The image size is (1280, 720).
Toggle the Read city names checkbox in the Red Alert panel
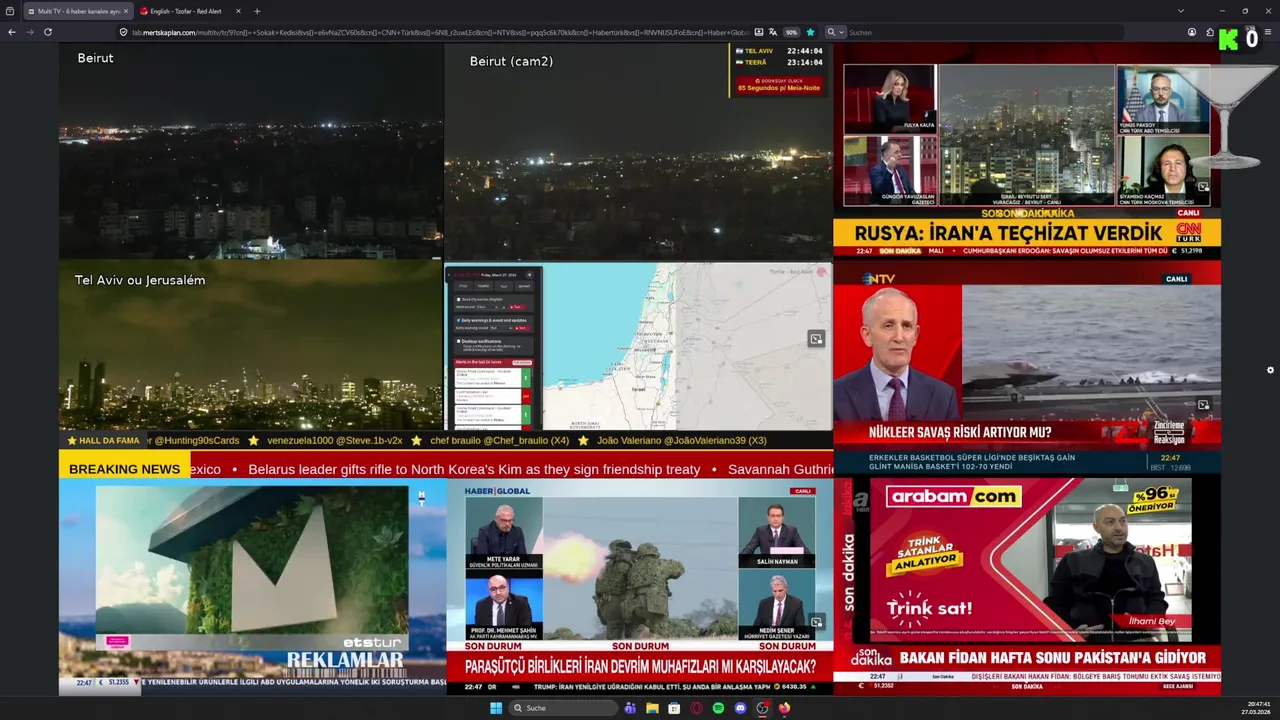[459, 299]
